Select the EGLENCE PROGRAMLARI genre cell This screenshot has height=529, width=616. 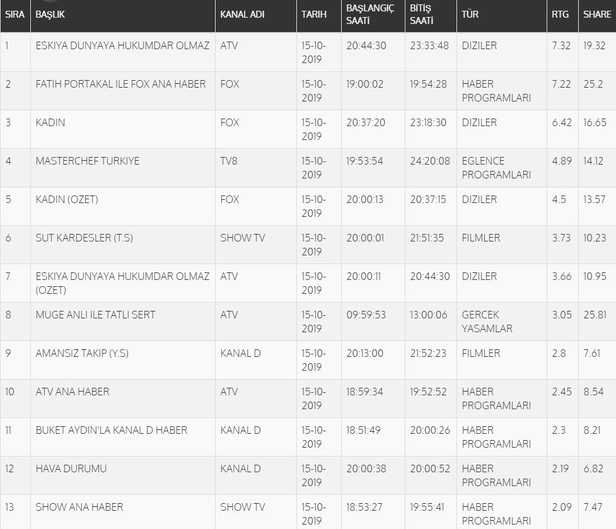[x=484, y=167]
